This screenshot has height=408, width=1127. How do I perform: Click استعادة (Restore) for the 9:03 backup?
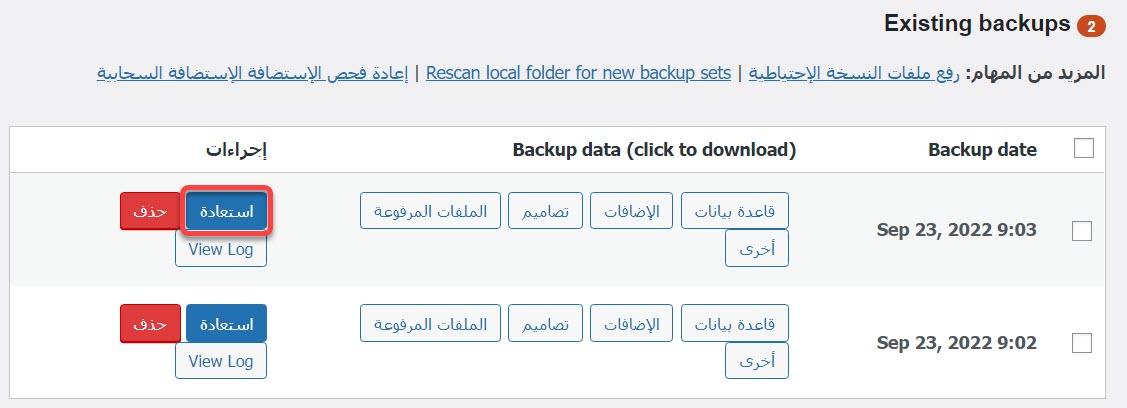226,211
